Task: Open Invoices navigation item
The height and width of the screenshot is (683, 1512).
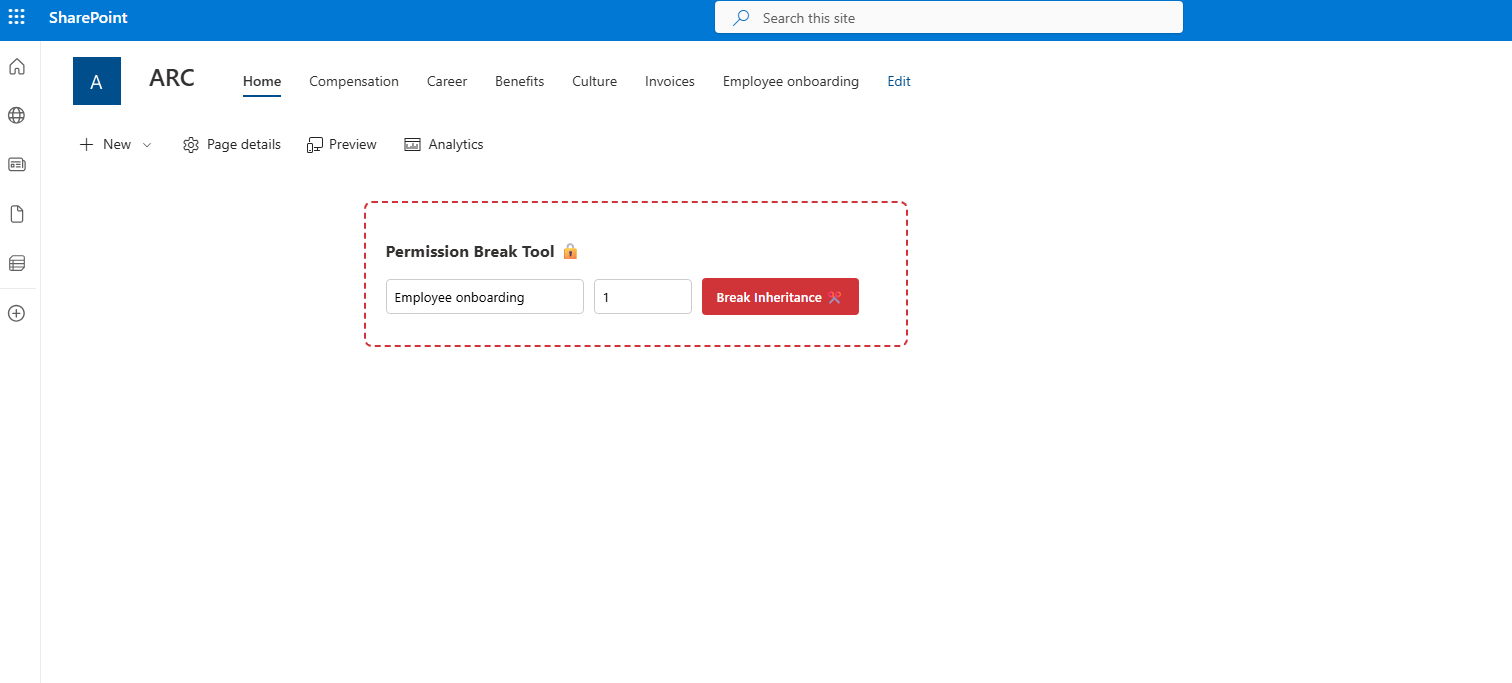Action: [x=669, y=82]
